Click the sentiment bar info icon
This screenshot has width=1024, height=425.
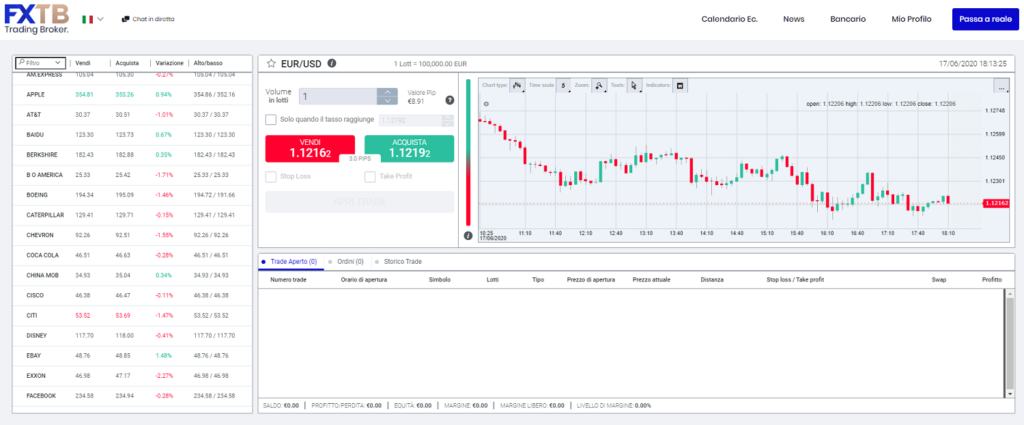point(468,236)
